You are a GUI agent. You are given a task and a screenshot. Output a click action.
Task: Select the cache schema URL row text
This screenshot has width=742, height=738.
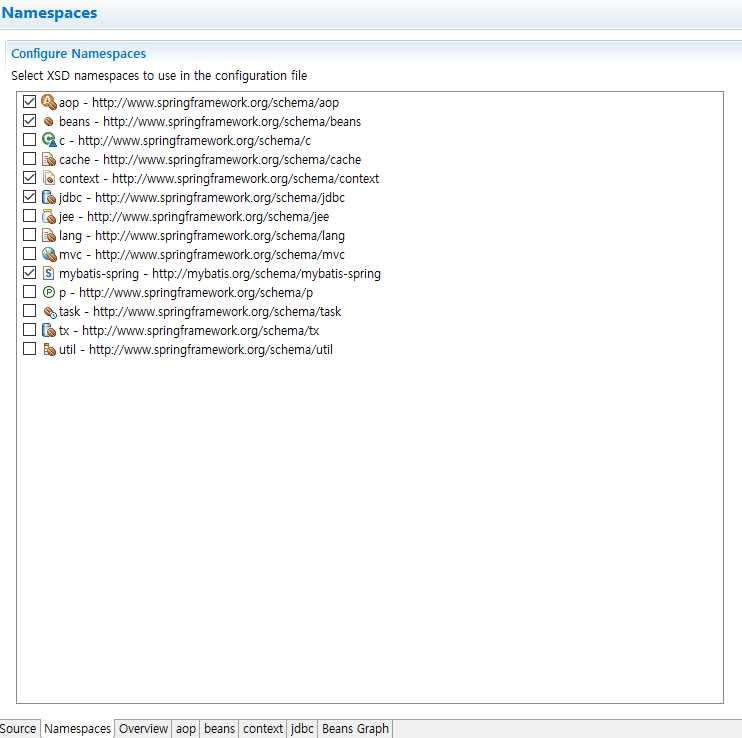pyautogui.click(x=210, y=159)
